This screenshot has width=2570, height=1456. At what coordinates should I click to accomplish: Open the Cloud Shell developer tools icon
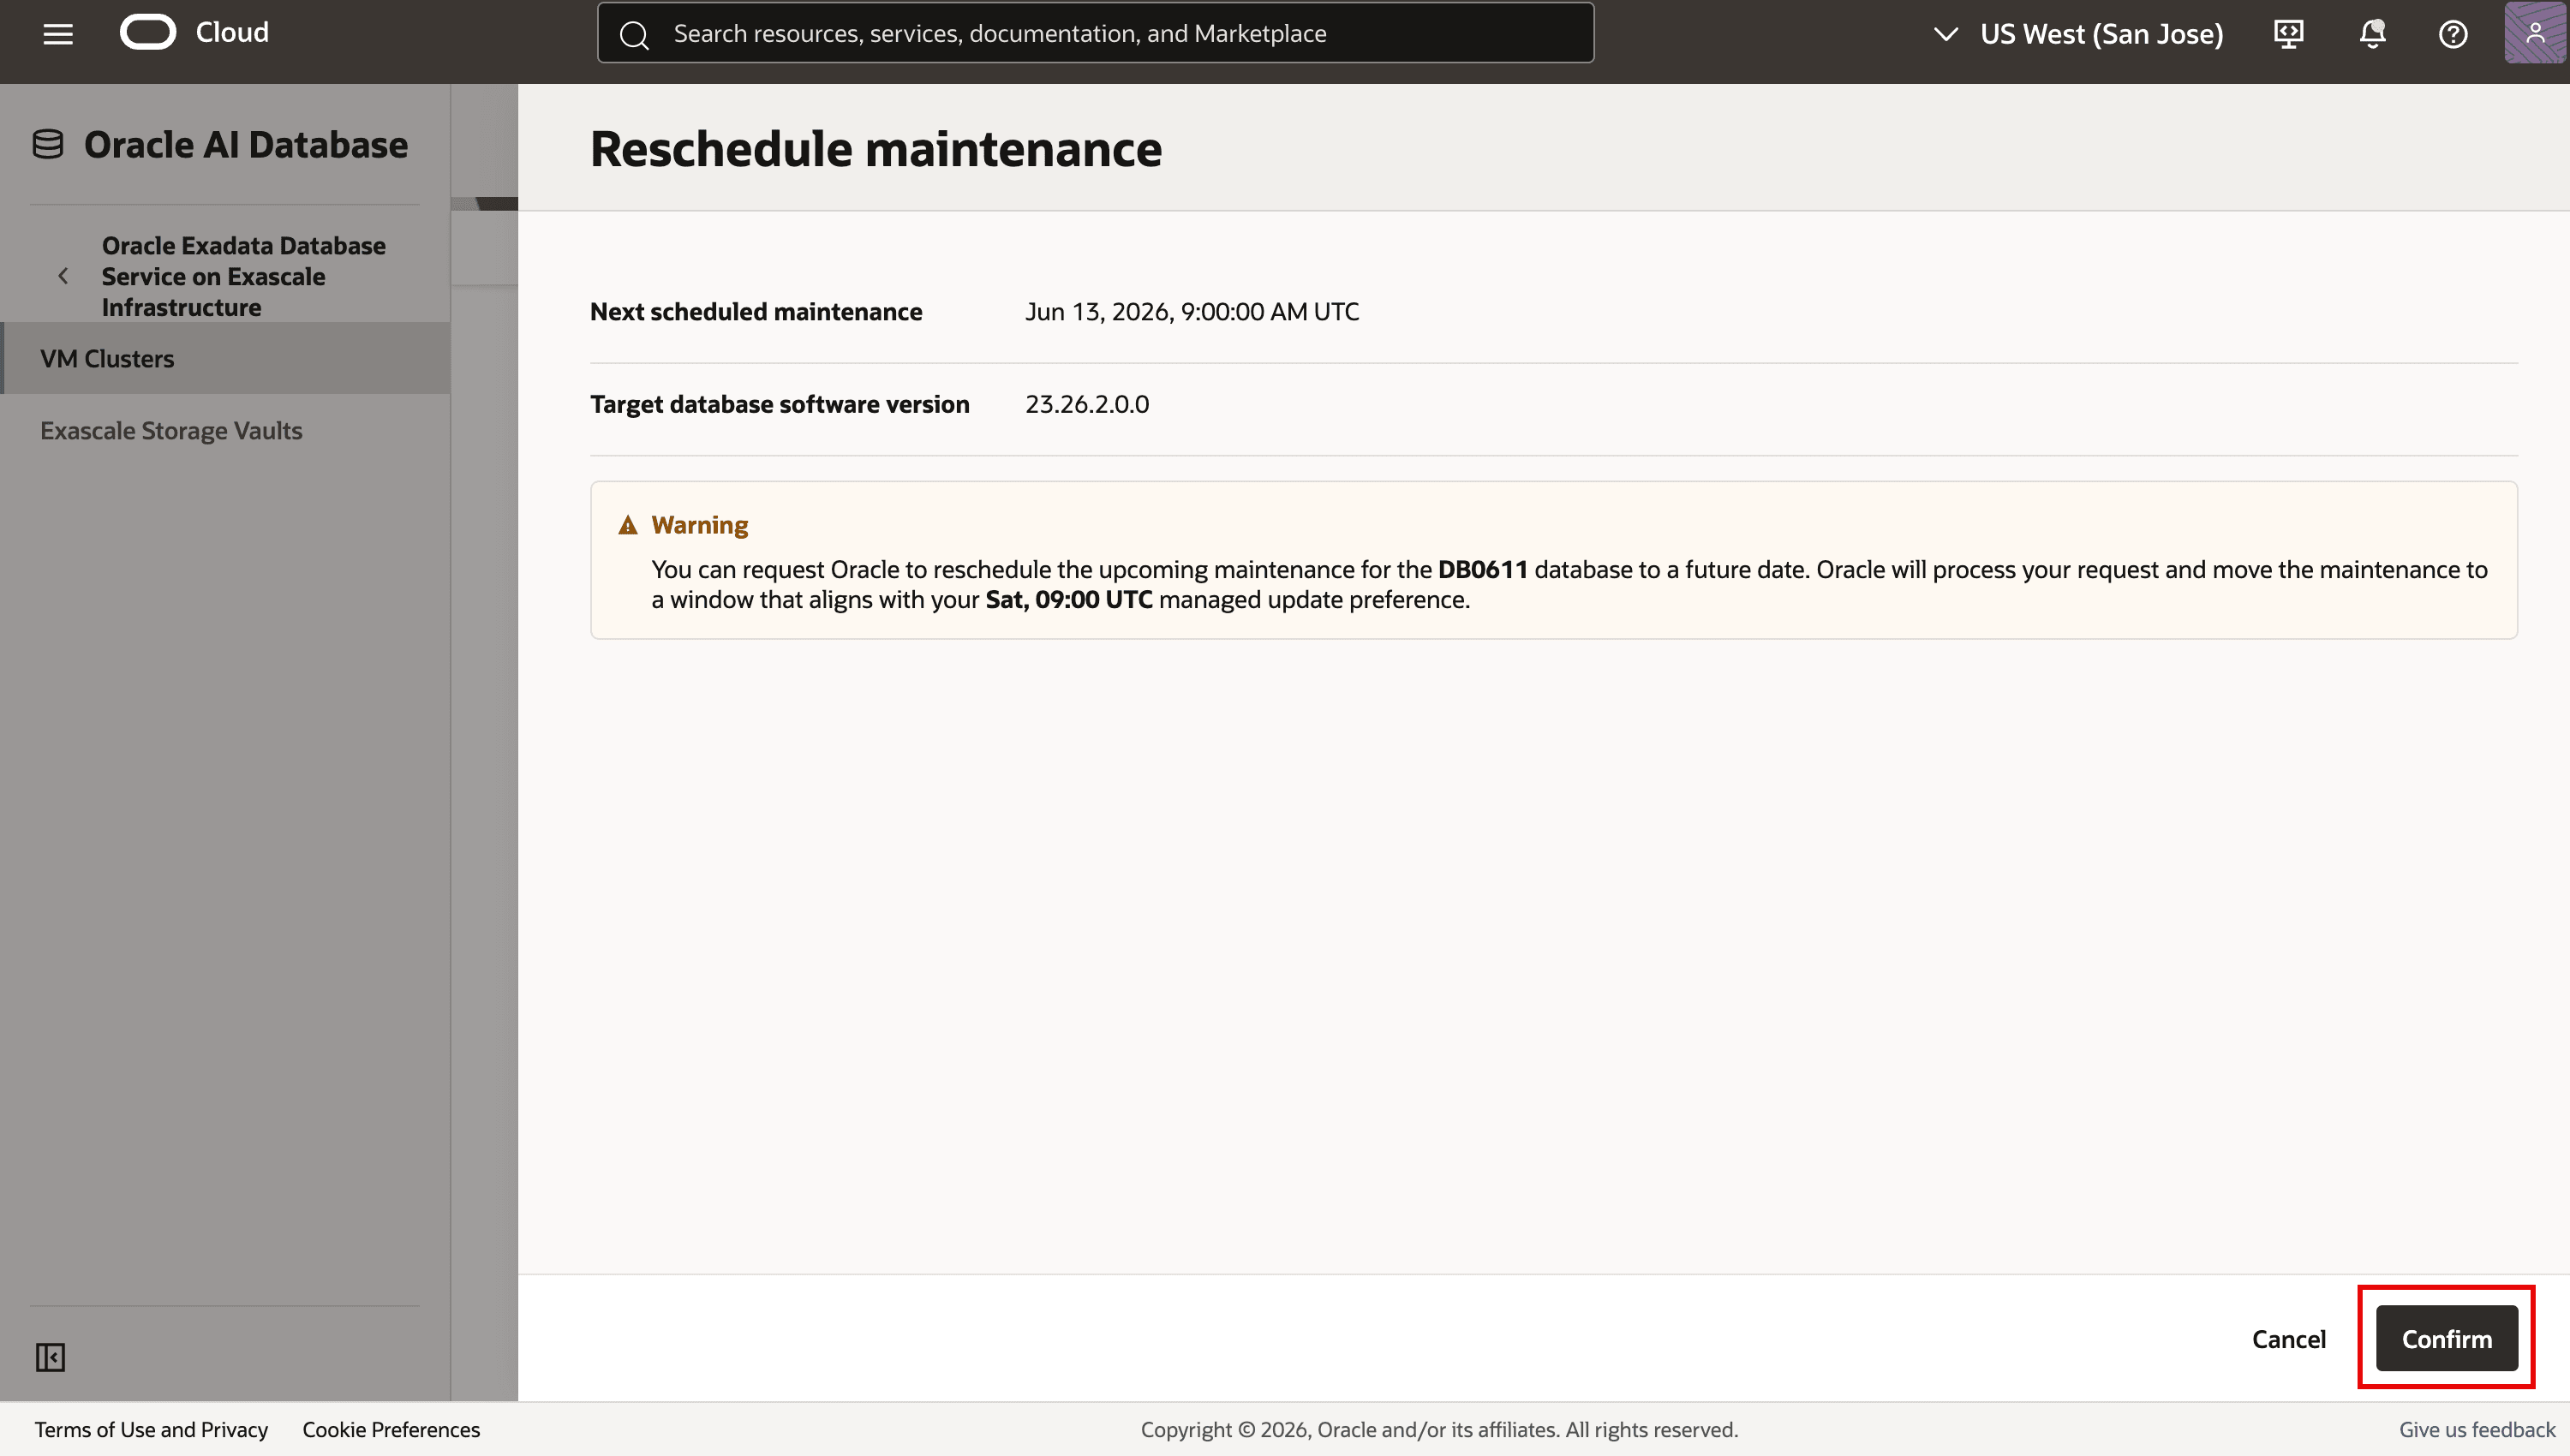pos(2288,34)
